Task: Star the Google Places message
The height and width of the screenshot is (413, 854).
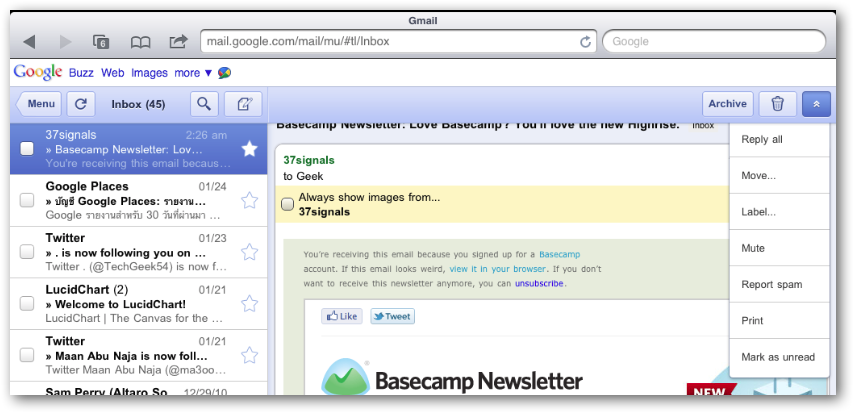Action: (x=249, y=201)
